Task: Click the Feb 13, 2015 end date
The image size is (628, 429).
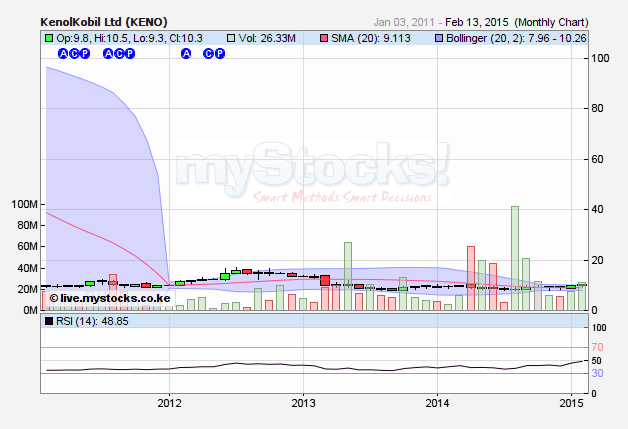Action: 478,20
